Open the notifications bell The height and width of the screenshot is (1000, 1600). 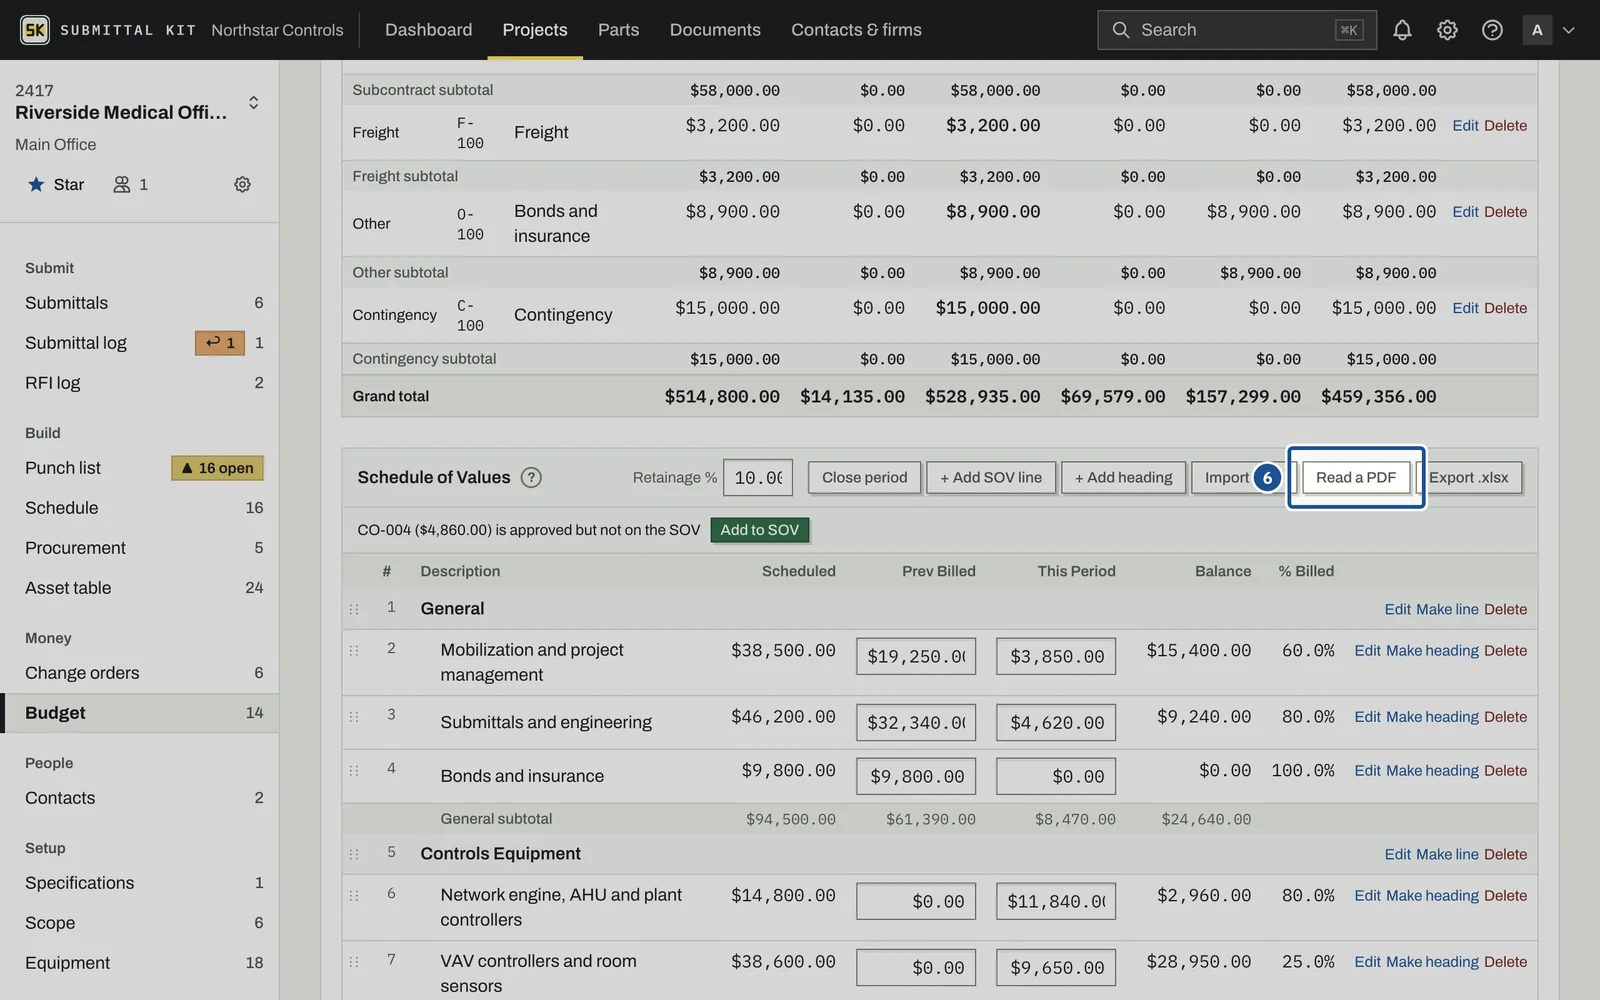(1402, 30)
